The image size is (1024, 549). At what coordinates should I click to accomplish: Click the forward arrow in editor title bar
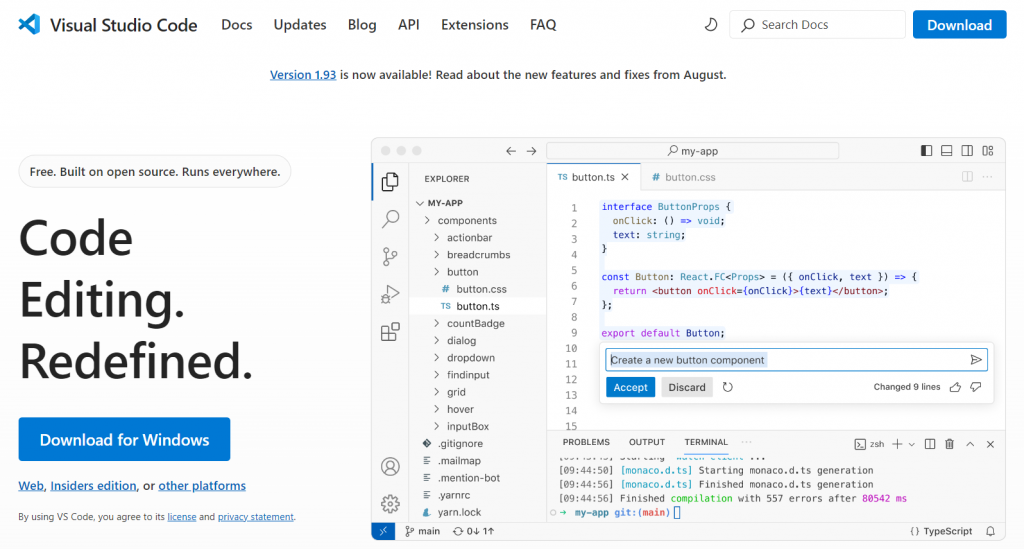[532, 151]
